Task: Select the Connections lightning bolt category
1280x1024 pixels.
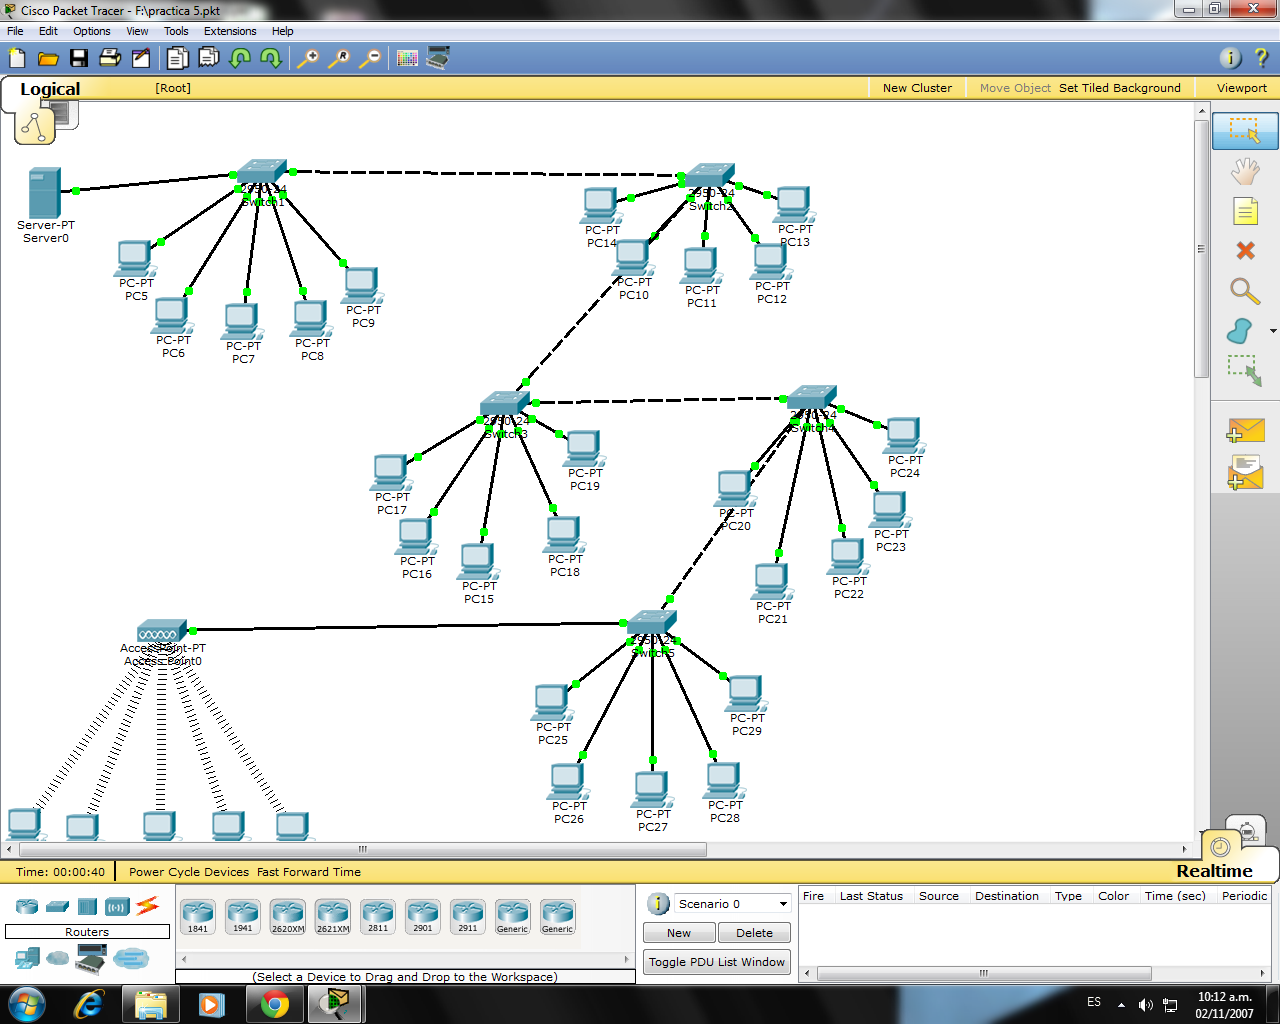Action: [x=149, y=906]
